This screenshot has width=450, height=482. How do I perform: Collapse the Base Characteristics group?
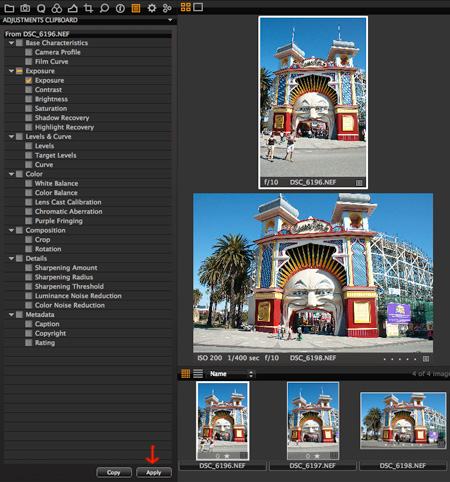tap(11, 43)
